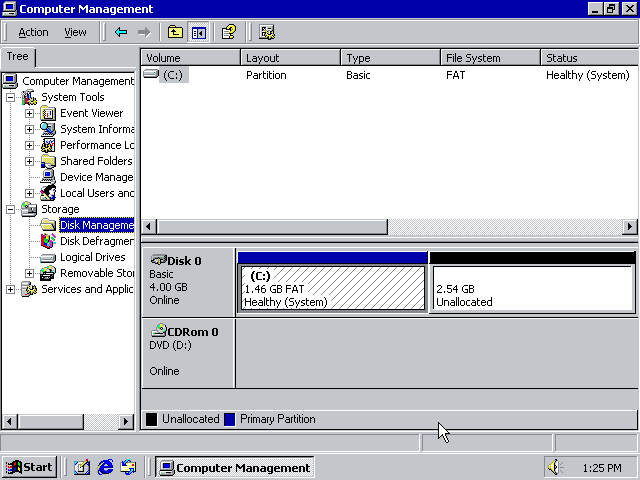Expand the Removable Storage node
Viewport: 640px width, 480px height.
click(29, 273)
